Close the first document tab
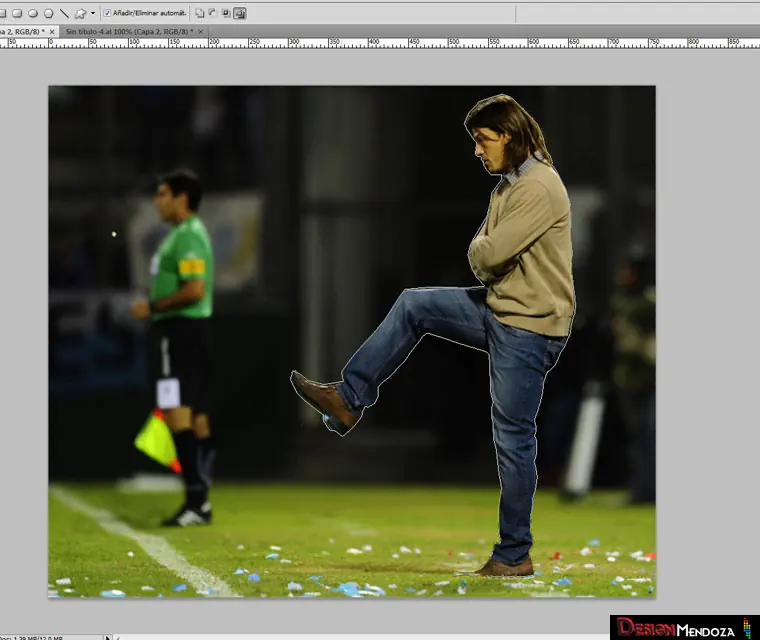 50,32
